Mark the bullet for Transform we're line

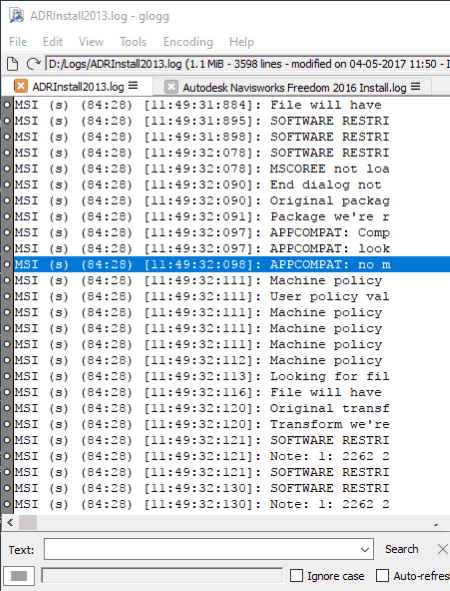[7, 424]
